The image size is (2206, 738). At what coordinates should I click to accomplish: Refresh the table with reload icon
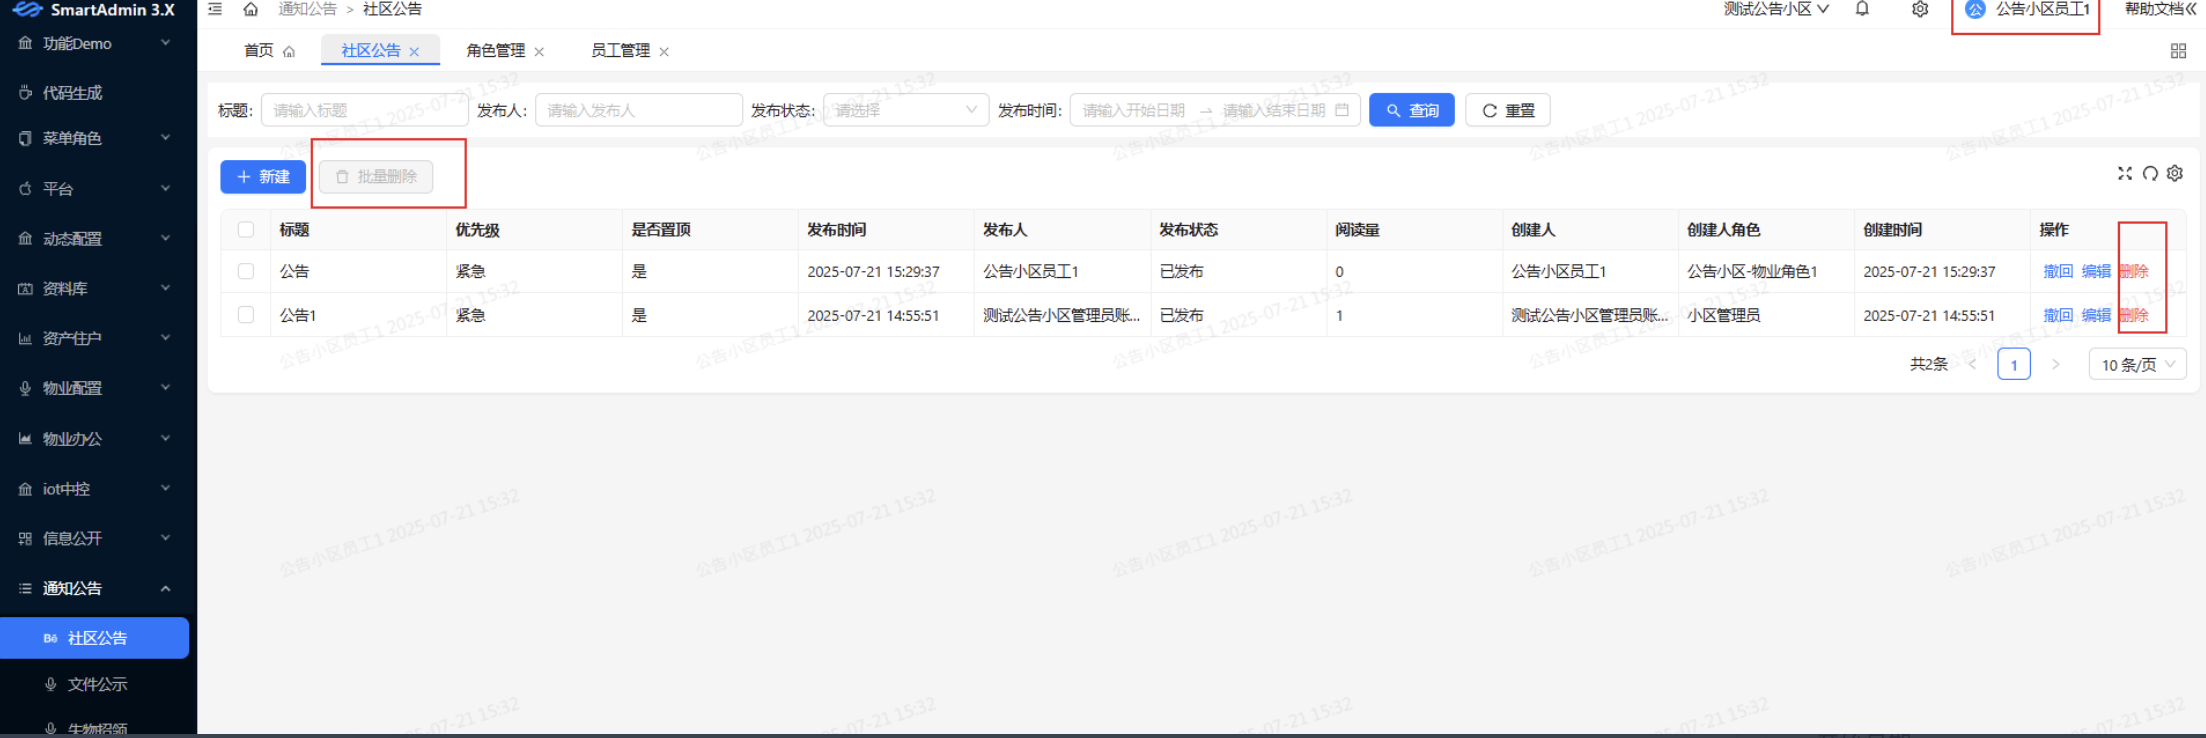(x=2150, y=173)
